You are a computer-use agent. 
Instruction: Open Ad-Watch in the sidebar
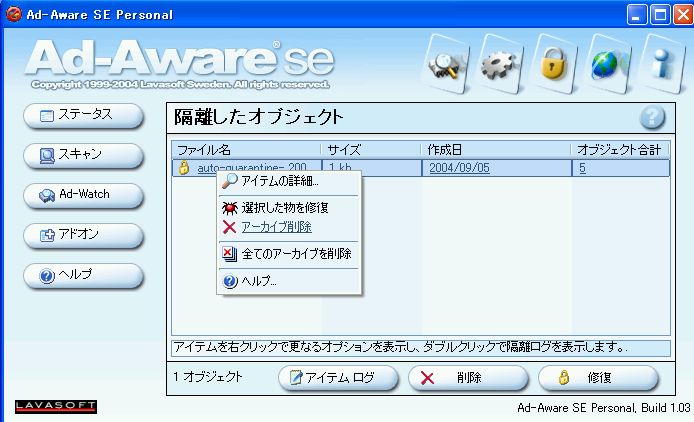pyautogui.click(x=84, y=196)
